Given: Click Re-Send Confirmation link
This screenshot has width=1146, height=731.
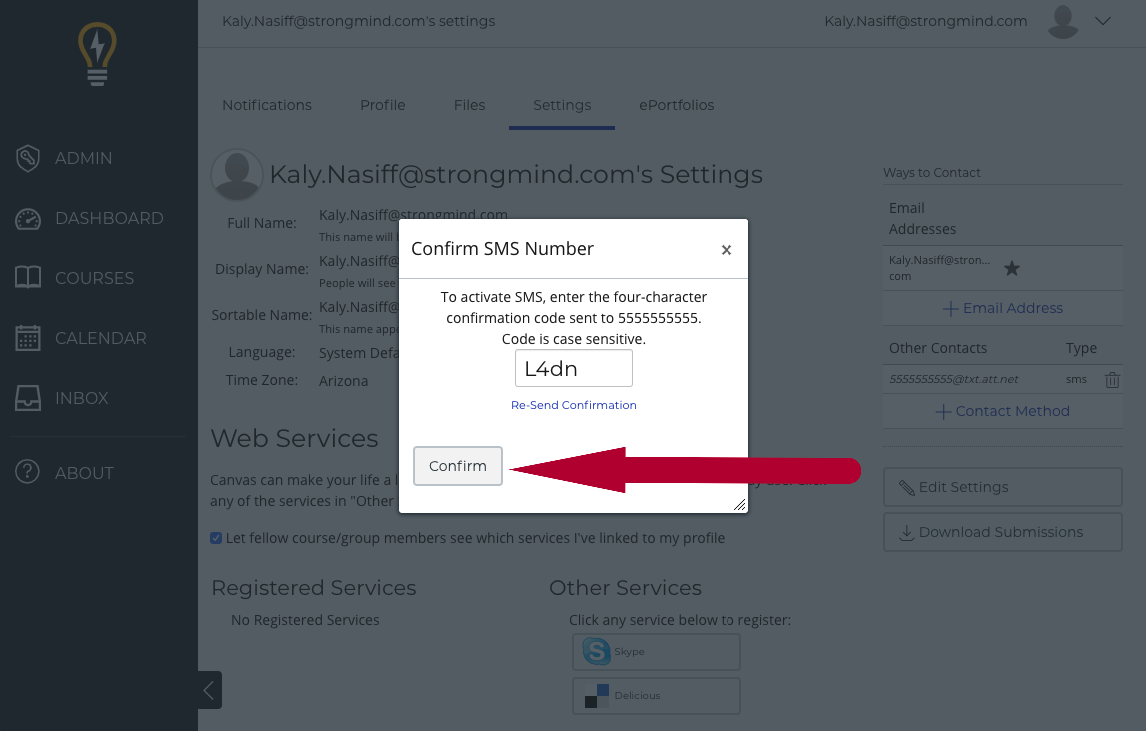Looking at the screenshot, I should click(x=573, y=405).
